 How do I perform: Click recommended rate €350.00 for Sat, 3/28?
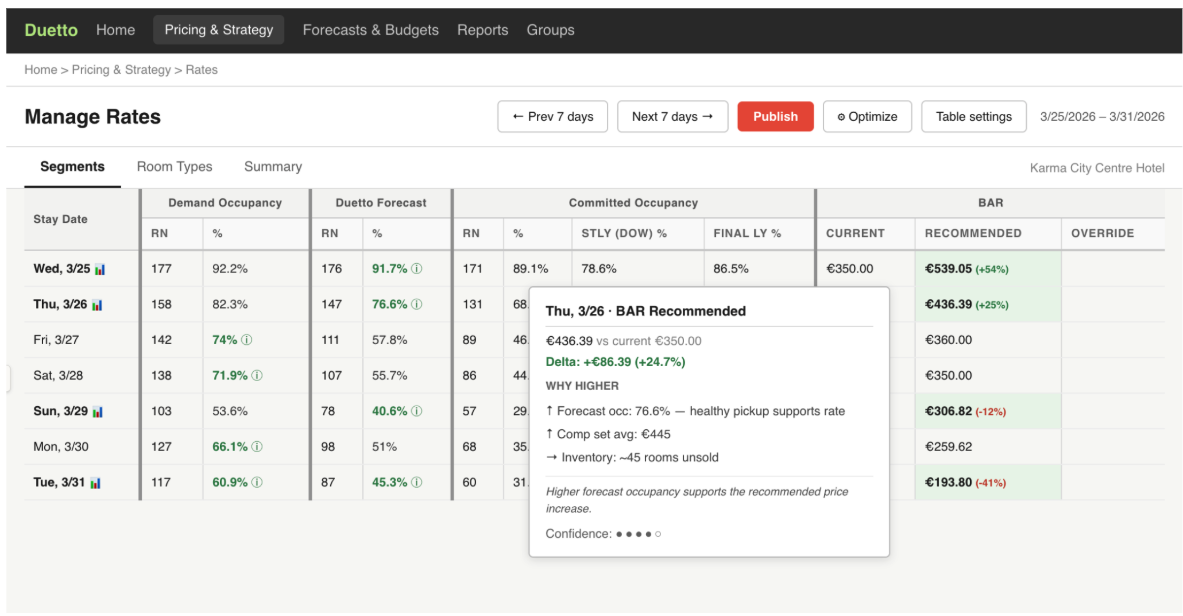point(948,375)
